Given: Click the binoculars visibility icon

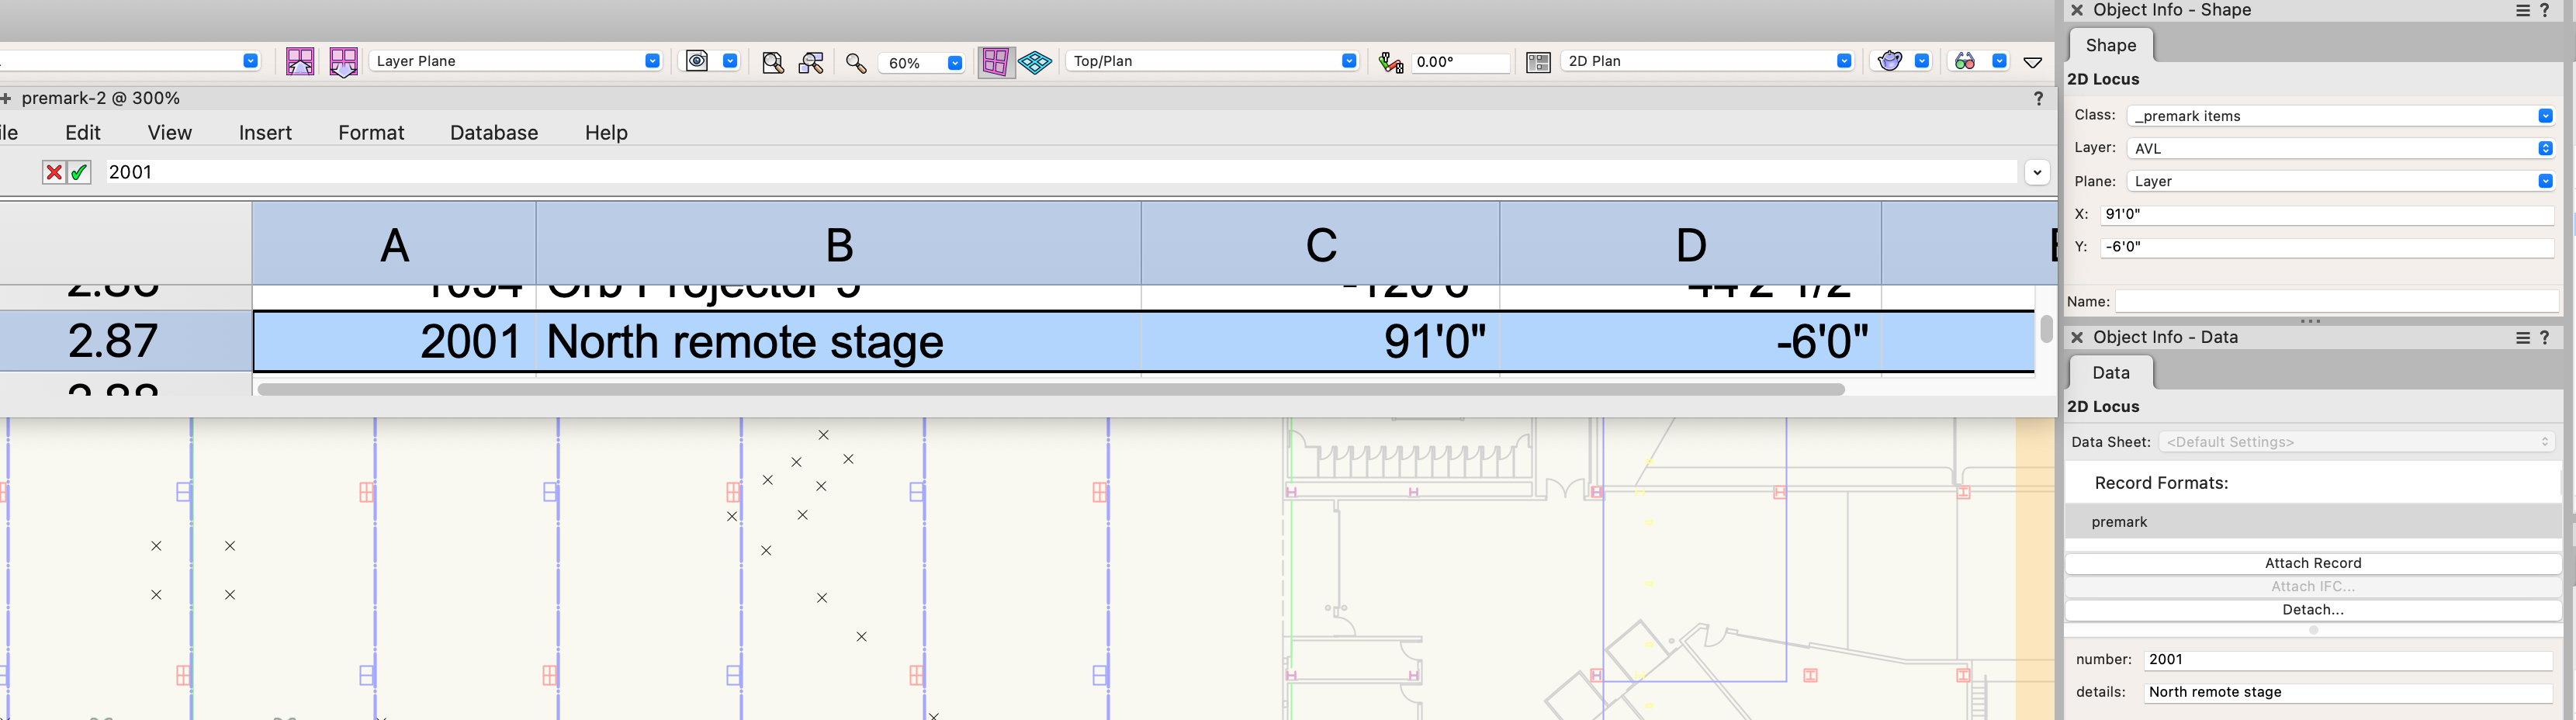Looking at the screenshot, I should click(x=1964, y=61).
